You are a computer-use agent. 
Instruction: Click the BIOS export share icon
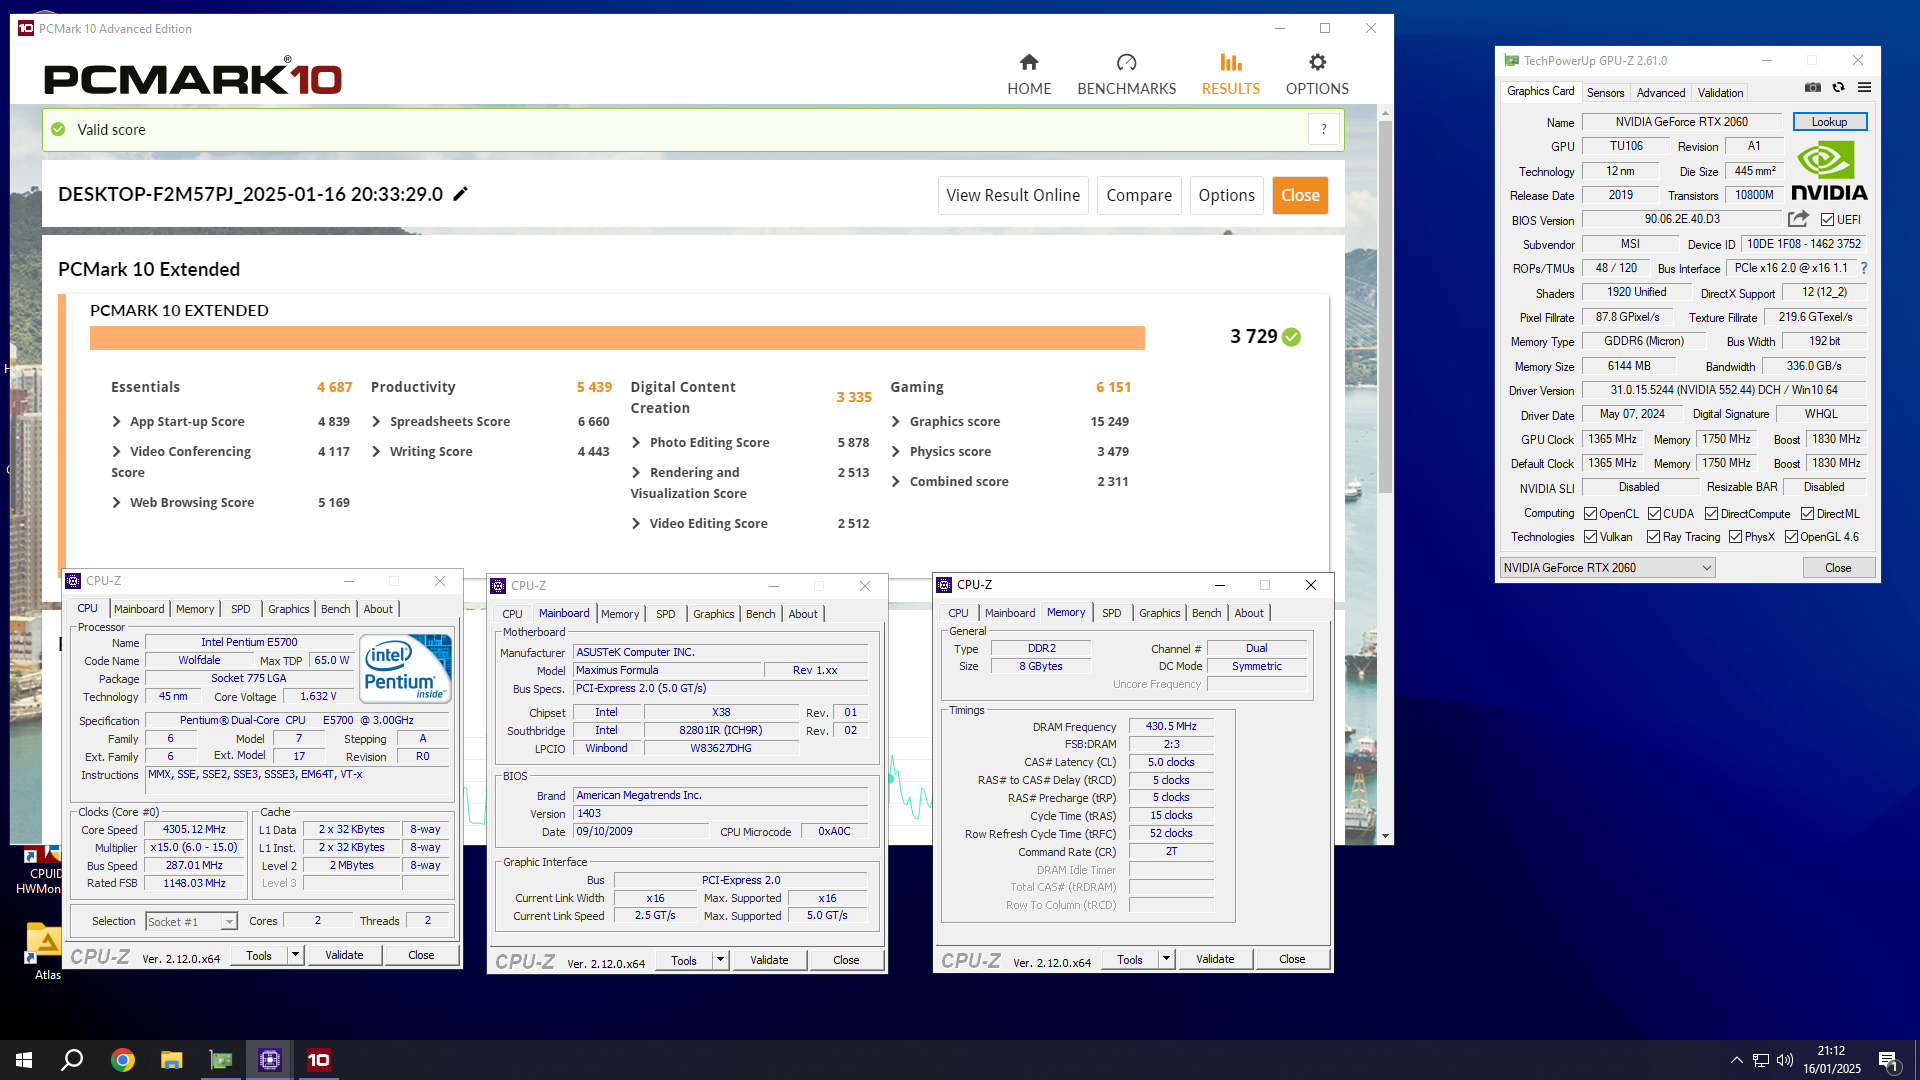(x=1798, y=219)
